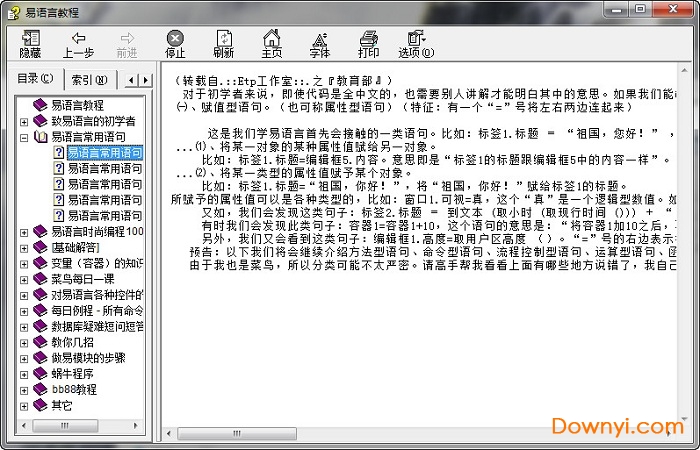Select the 数据库疑难短问短答 tree item

click(x=97, y=326)
